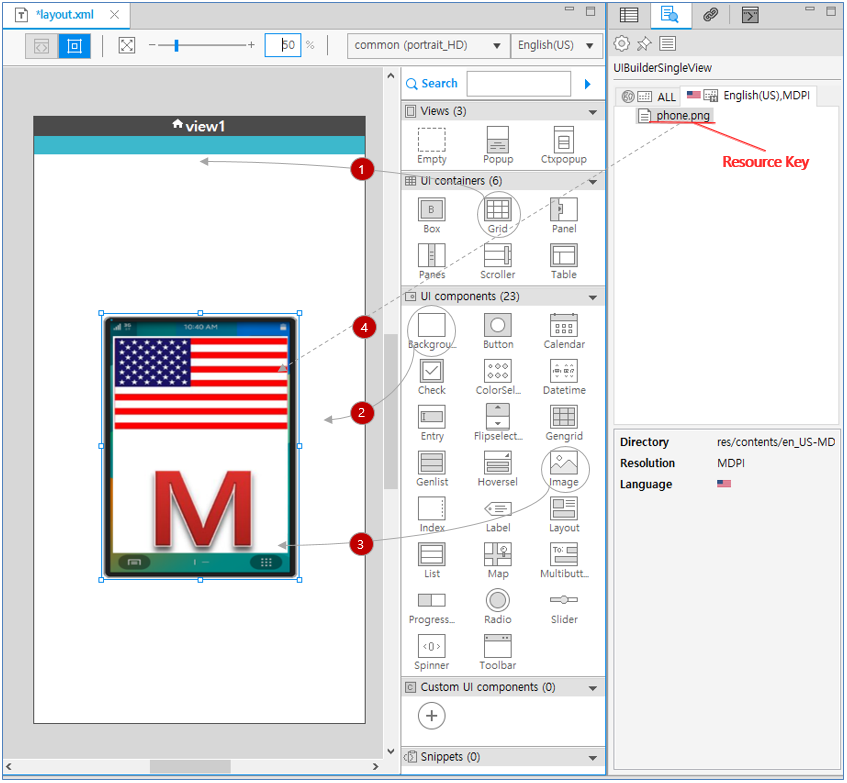Image resolution: width=847 pixels, height=783 pixels.
Task: Click the zoom level slider handle
Action: pyautogui.click(x=176, y=46)
